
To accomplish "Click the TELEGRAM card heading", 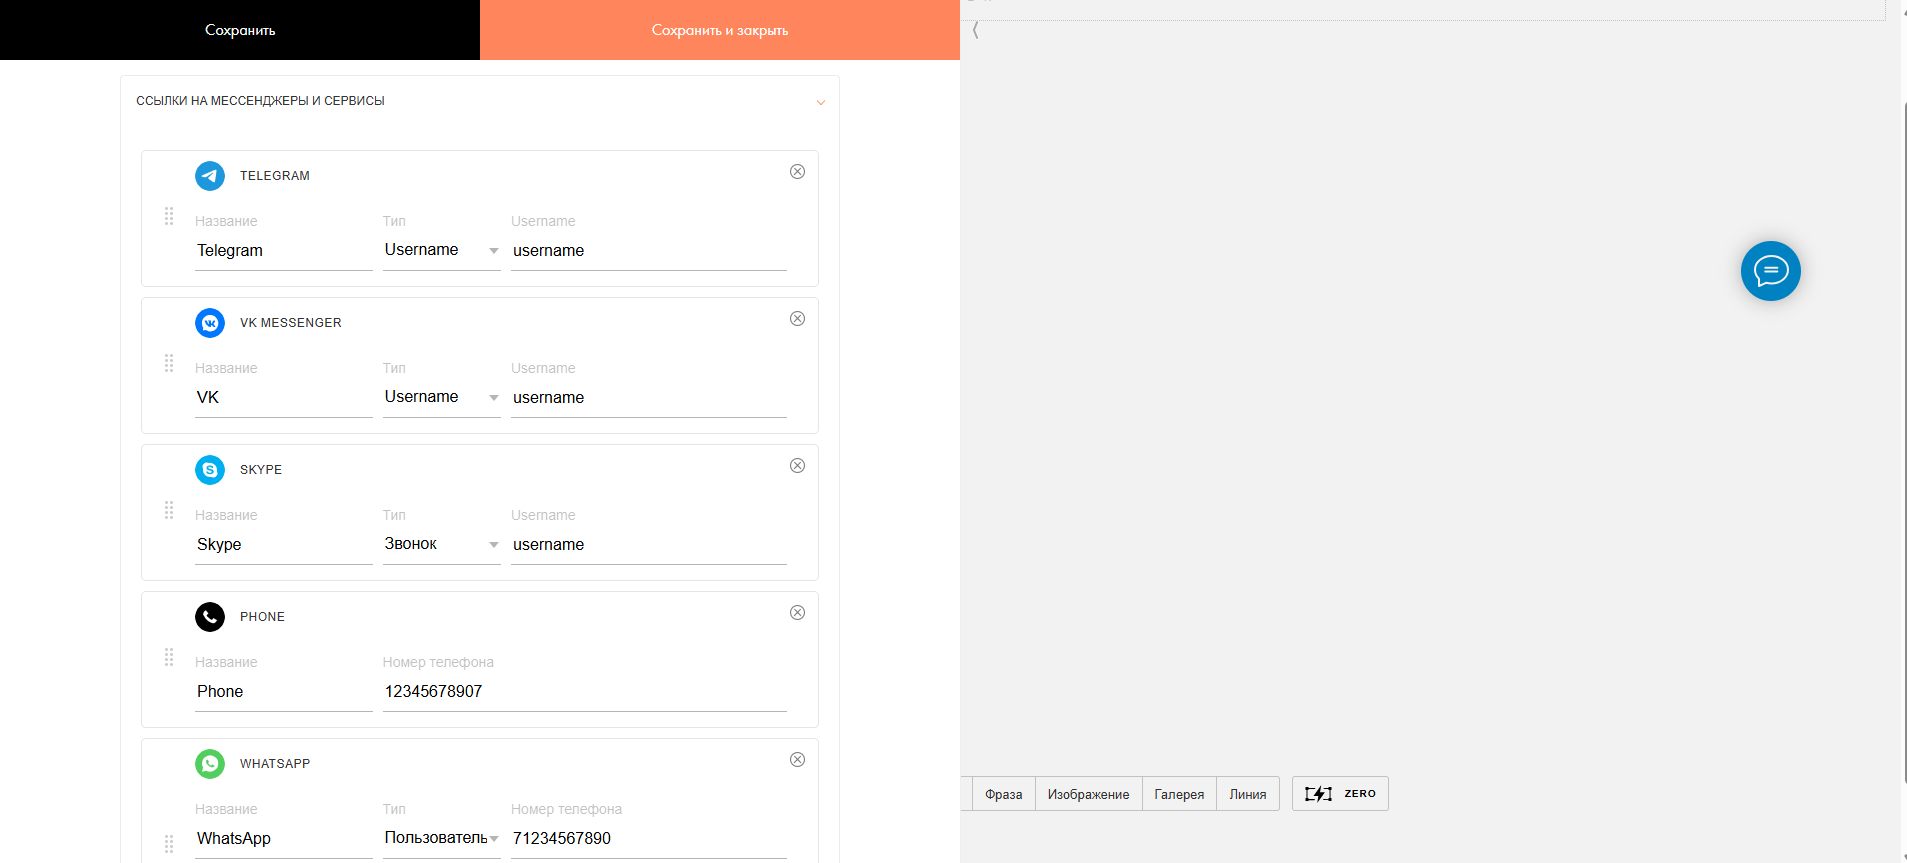I will (x=275, y=176).
